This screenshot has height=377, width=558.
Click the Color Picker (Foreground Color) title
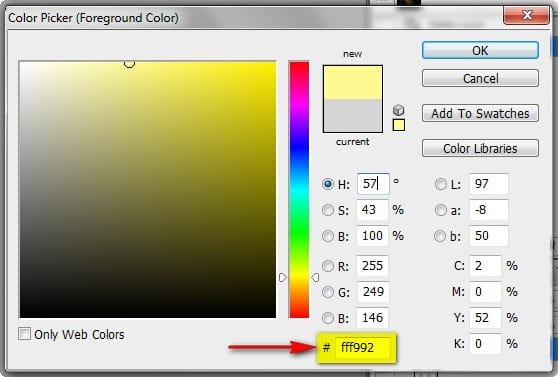(93, 18)
